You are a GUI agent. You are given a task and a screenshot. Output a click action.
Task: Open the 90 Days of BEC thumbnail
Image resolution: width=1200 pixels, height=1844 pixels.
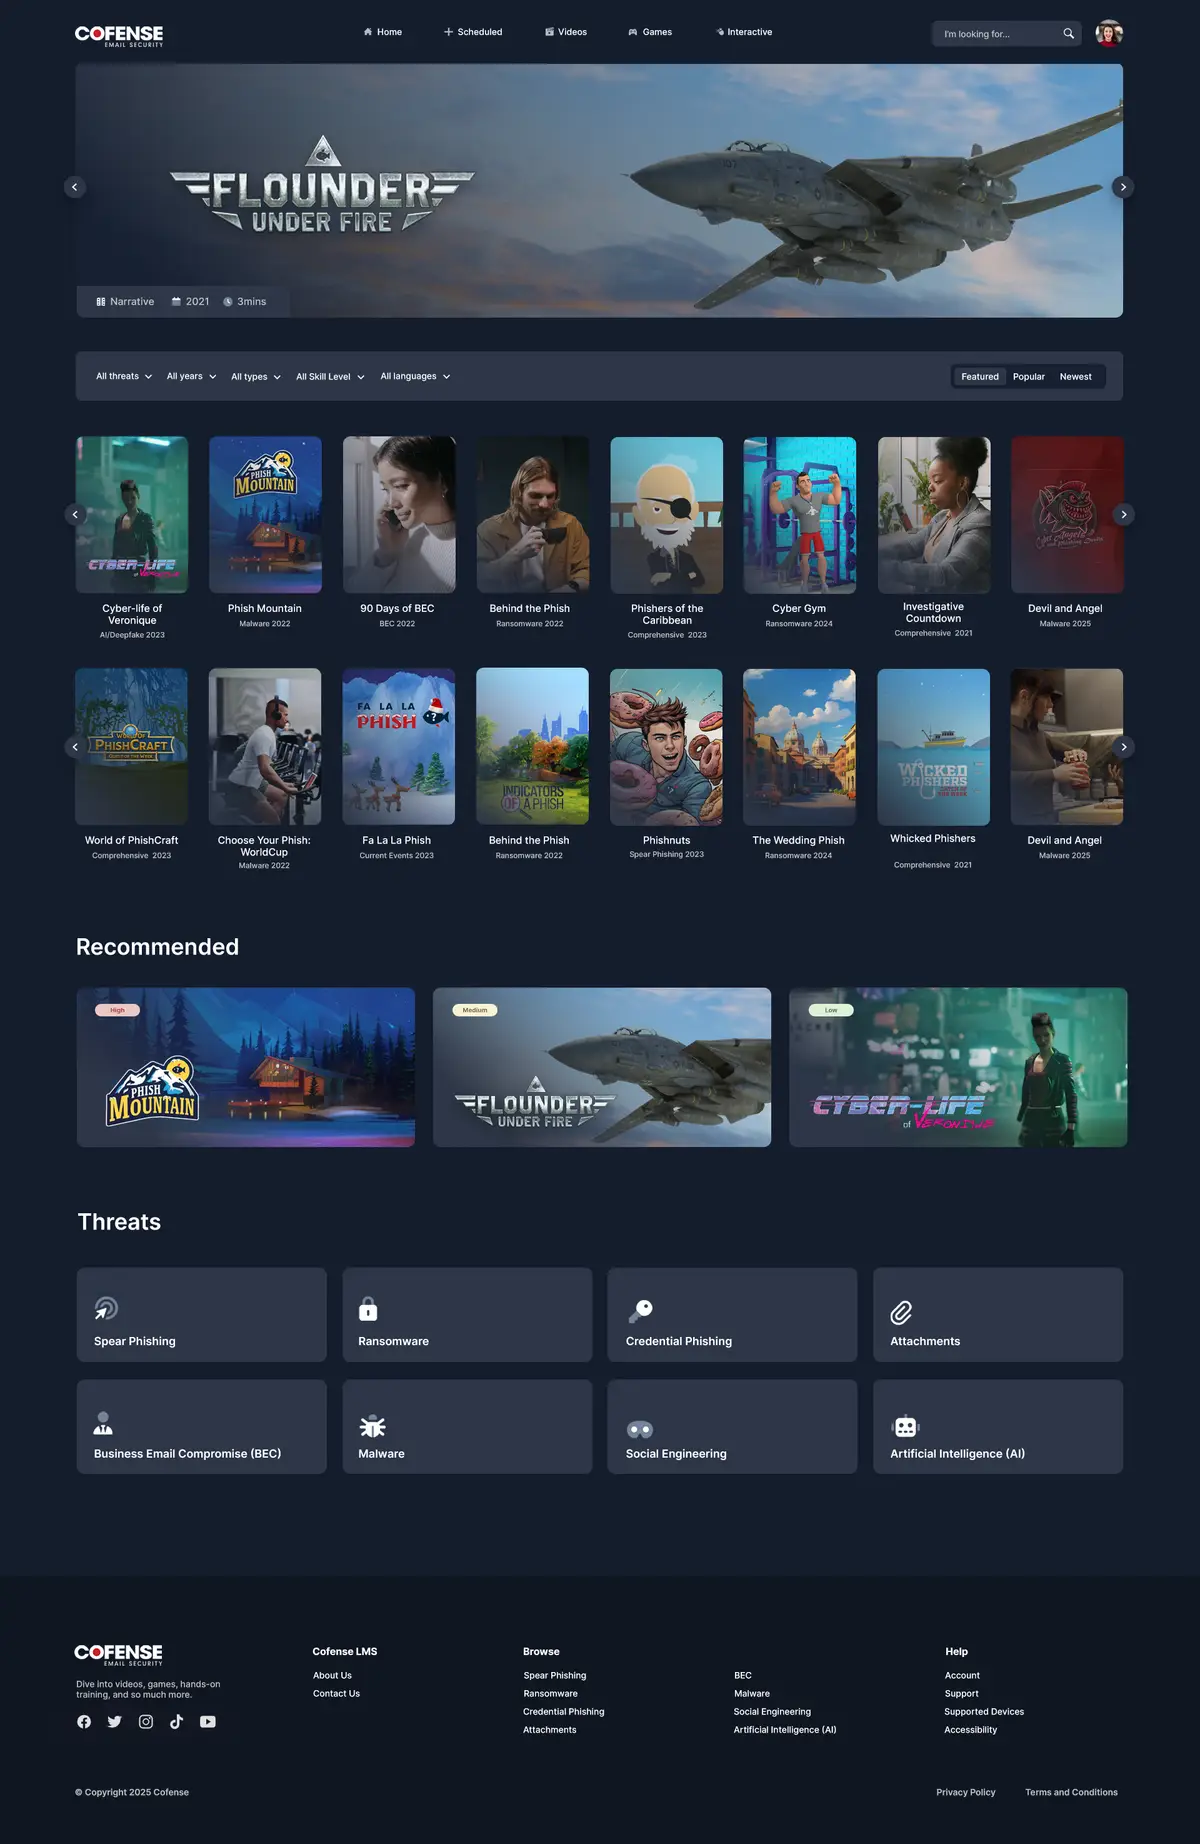click(399, 514)
